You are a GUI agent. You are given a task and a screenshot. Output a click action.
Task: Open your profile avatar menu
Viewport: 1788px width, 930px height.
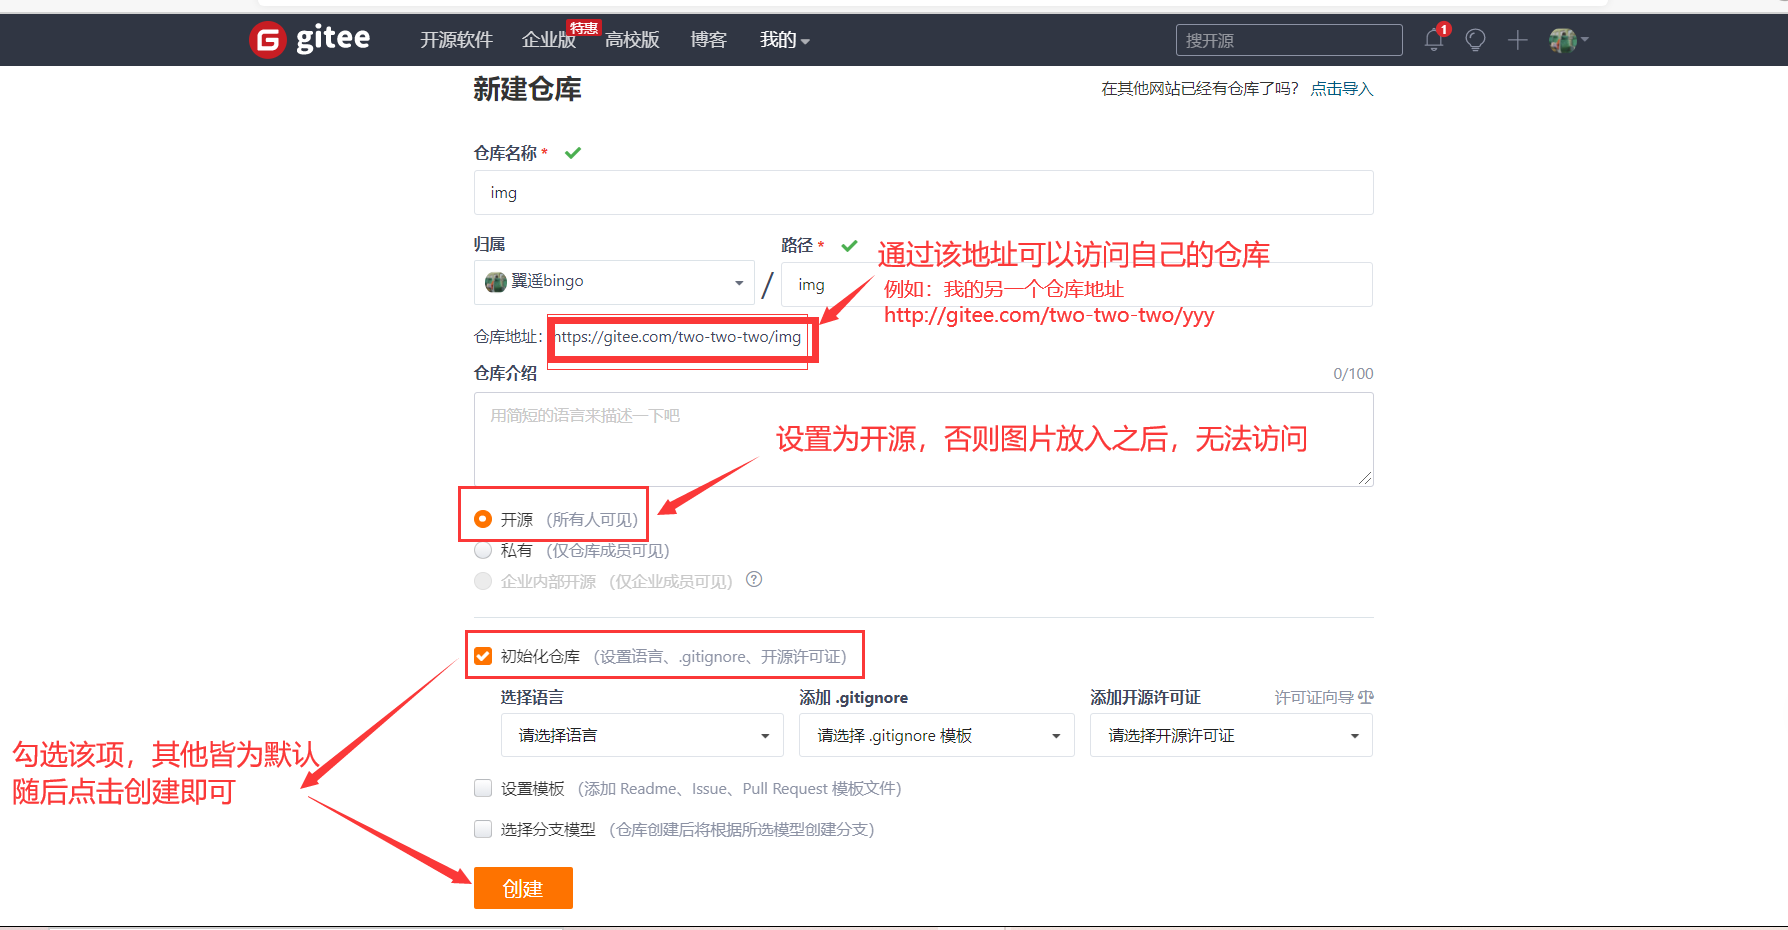[1563, 40]
